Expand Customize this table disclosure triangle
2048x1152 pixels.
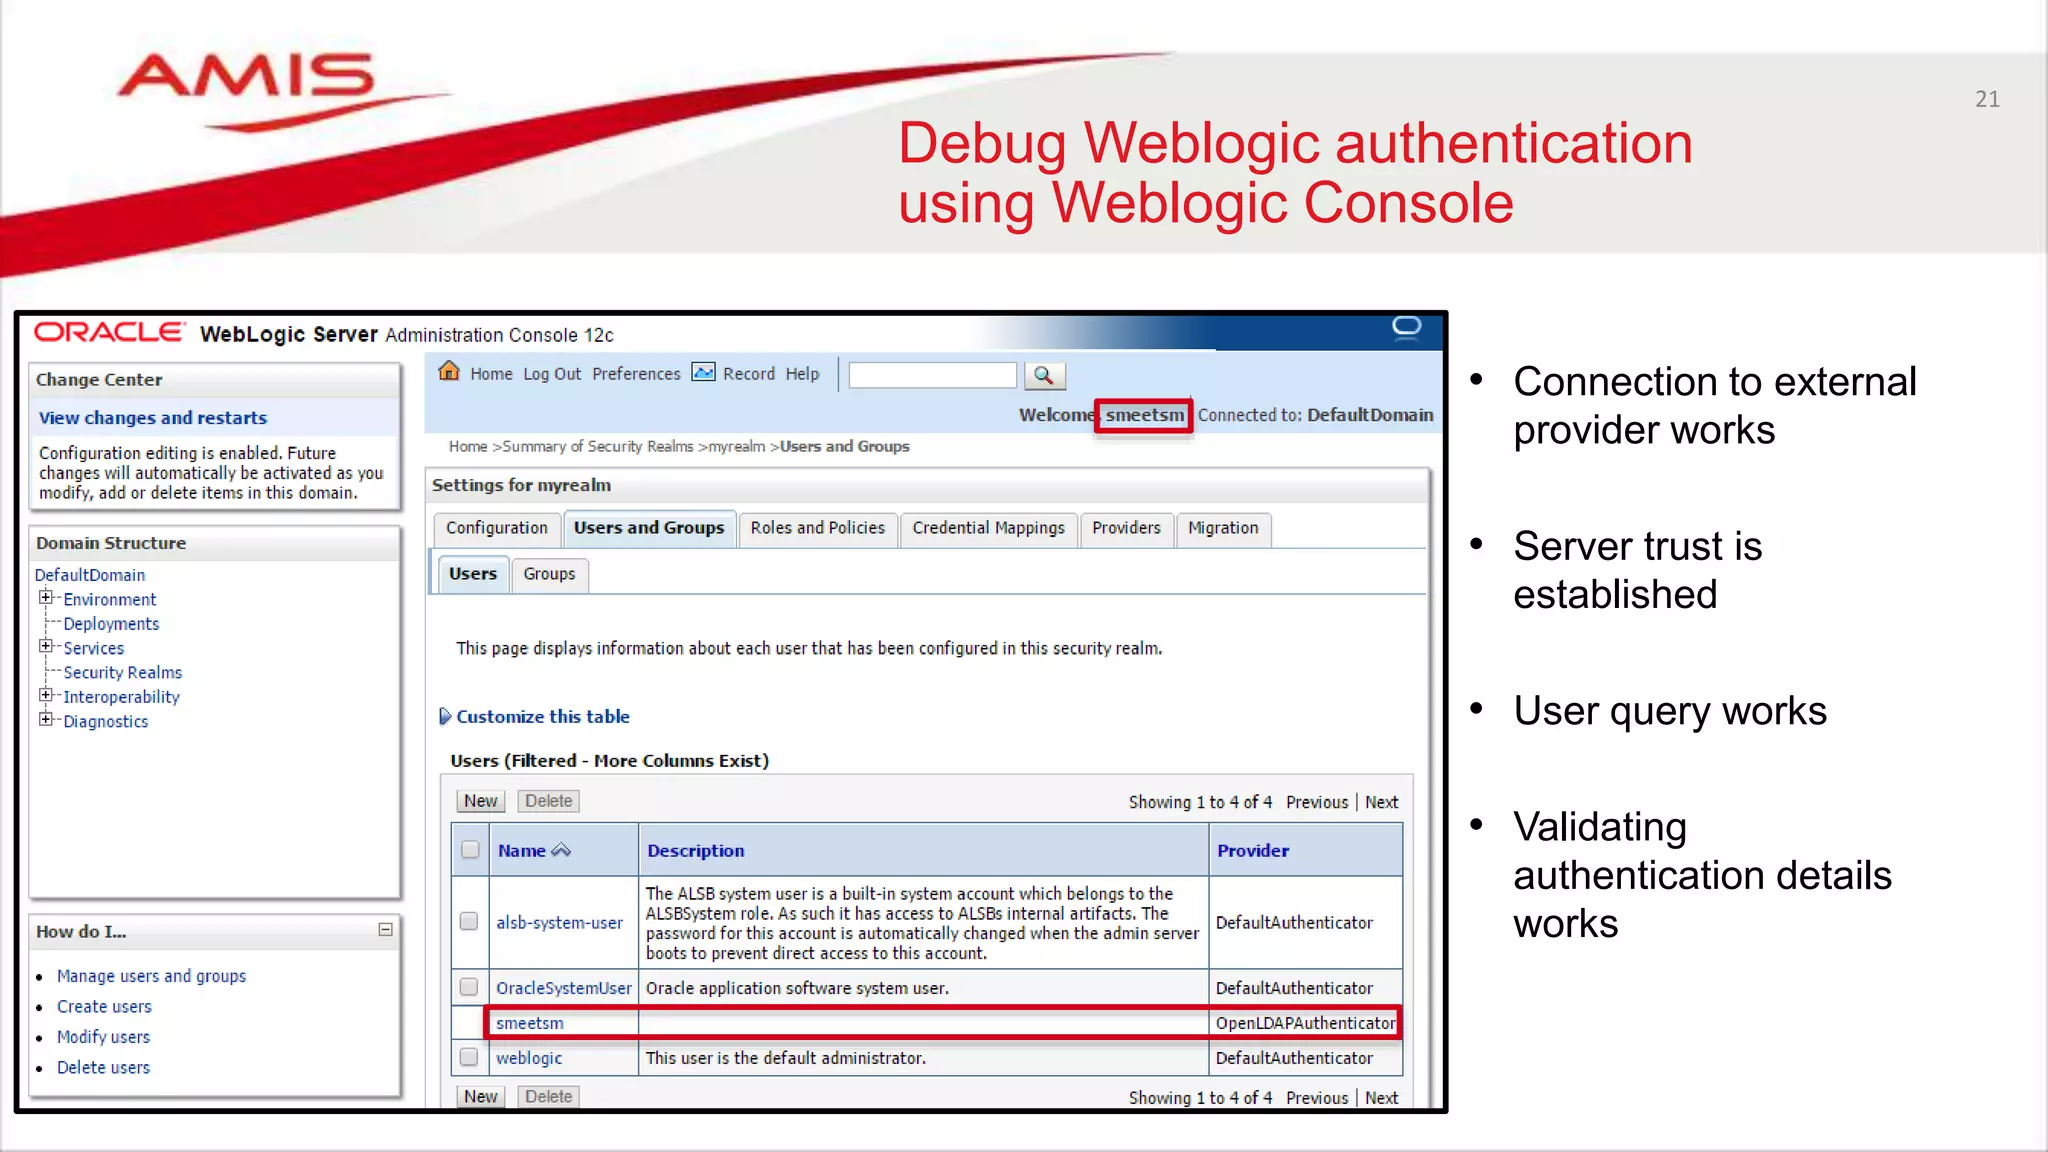coord(445,716)
